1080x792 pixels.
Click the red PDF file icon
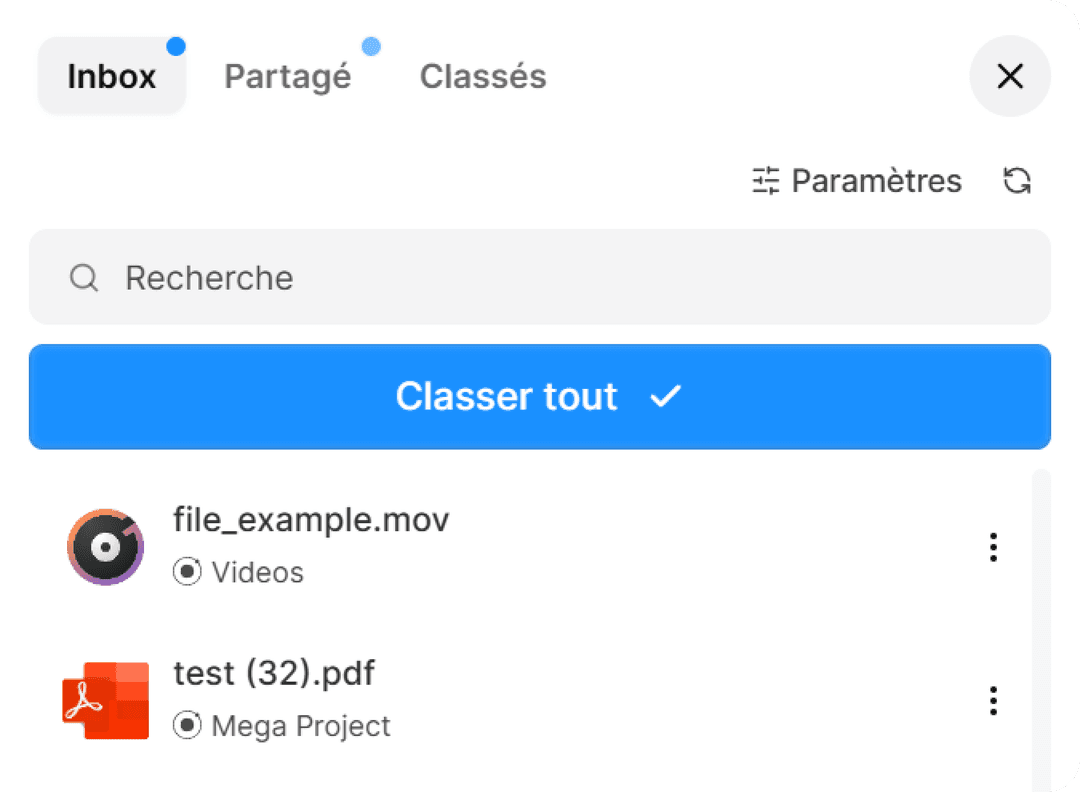coord(105,700)
